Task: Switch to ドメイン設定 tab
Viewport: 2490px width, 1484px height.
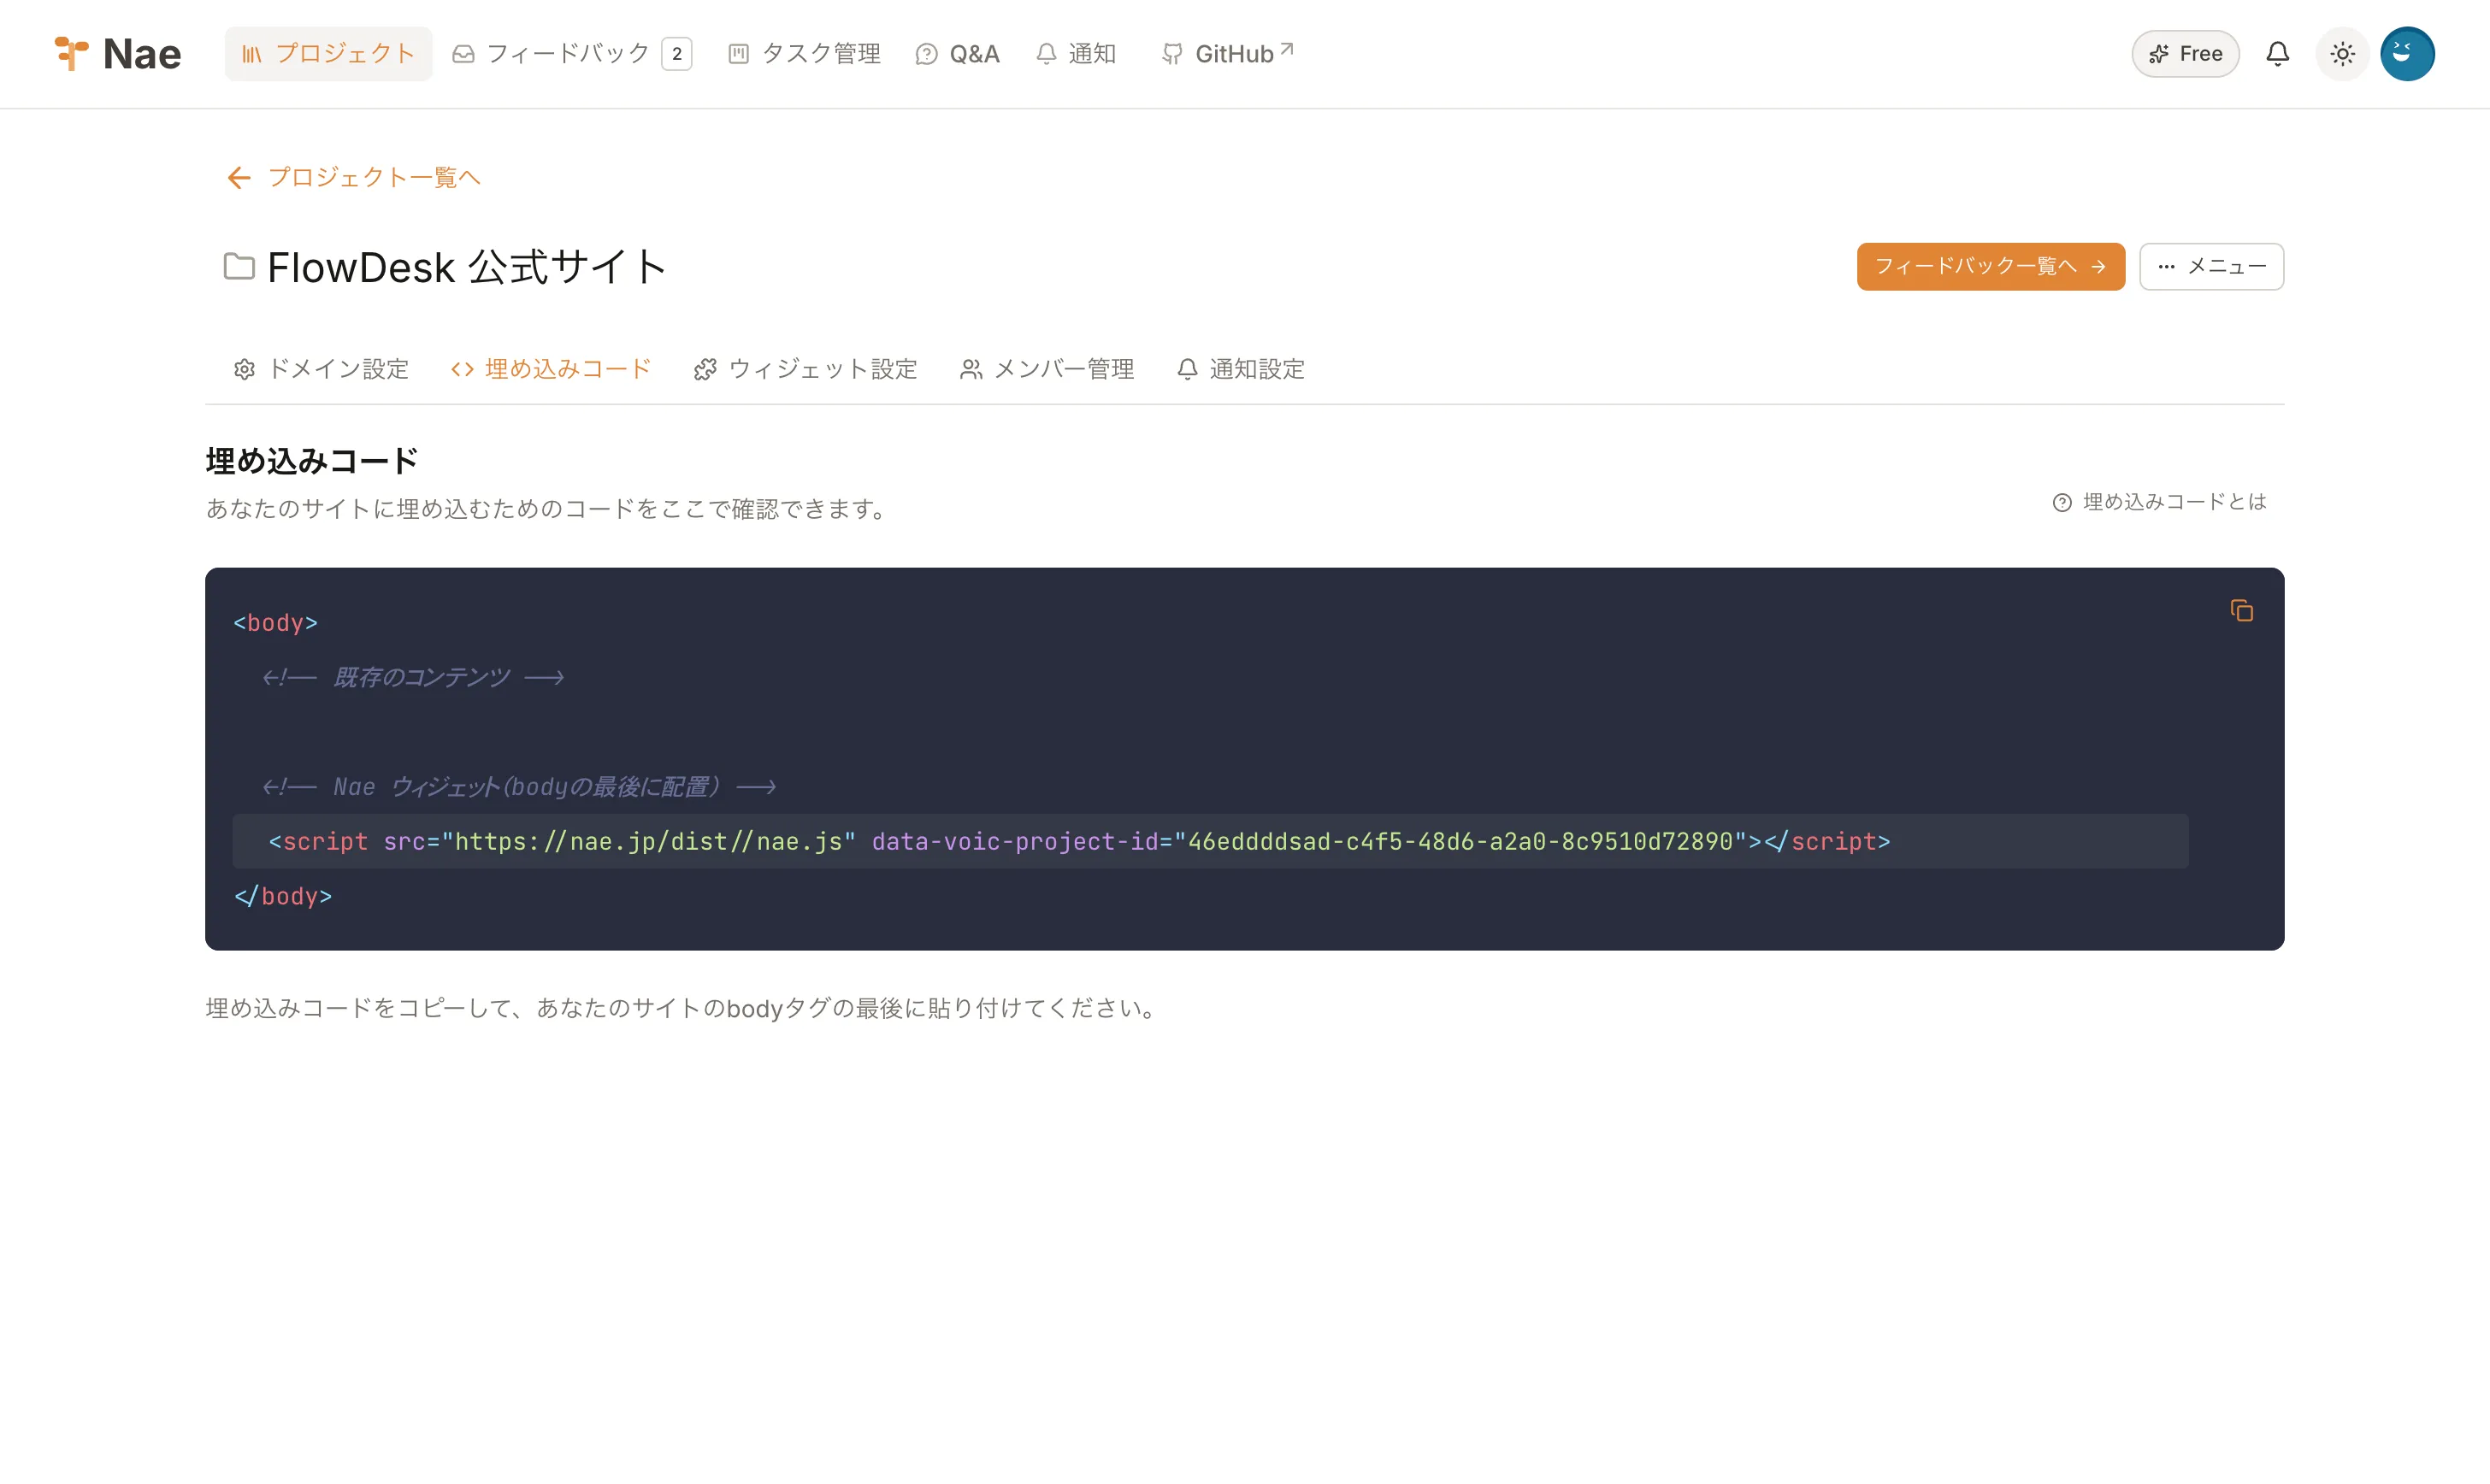Action: click(x=321, y=369)
